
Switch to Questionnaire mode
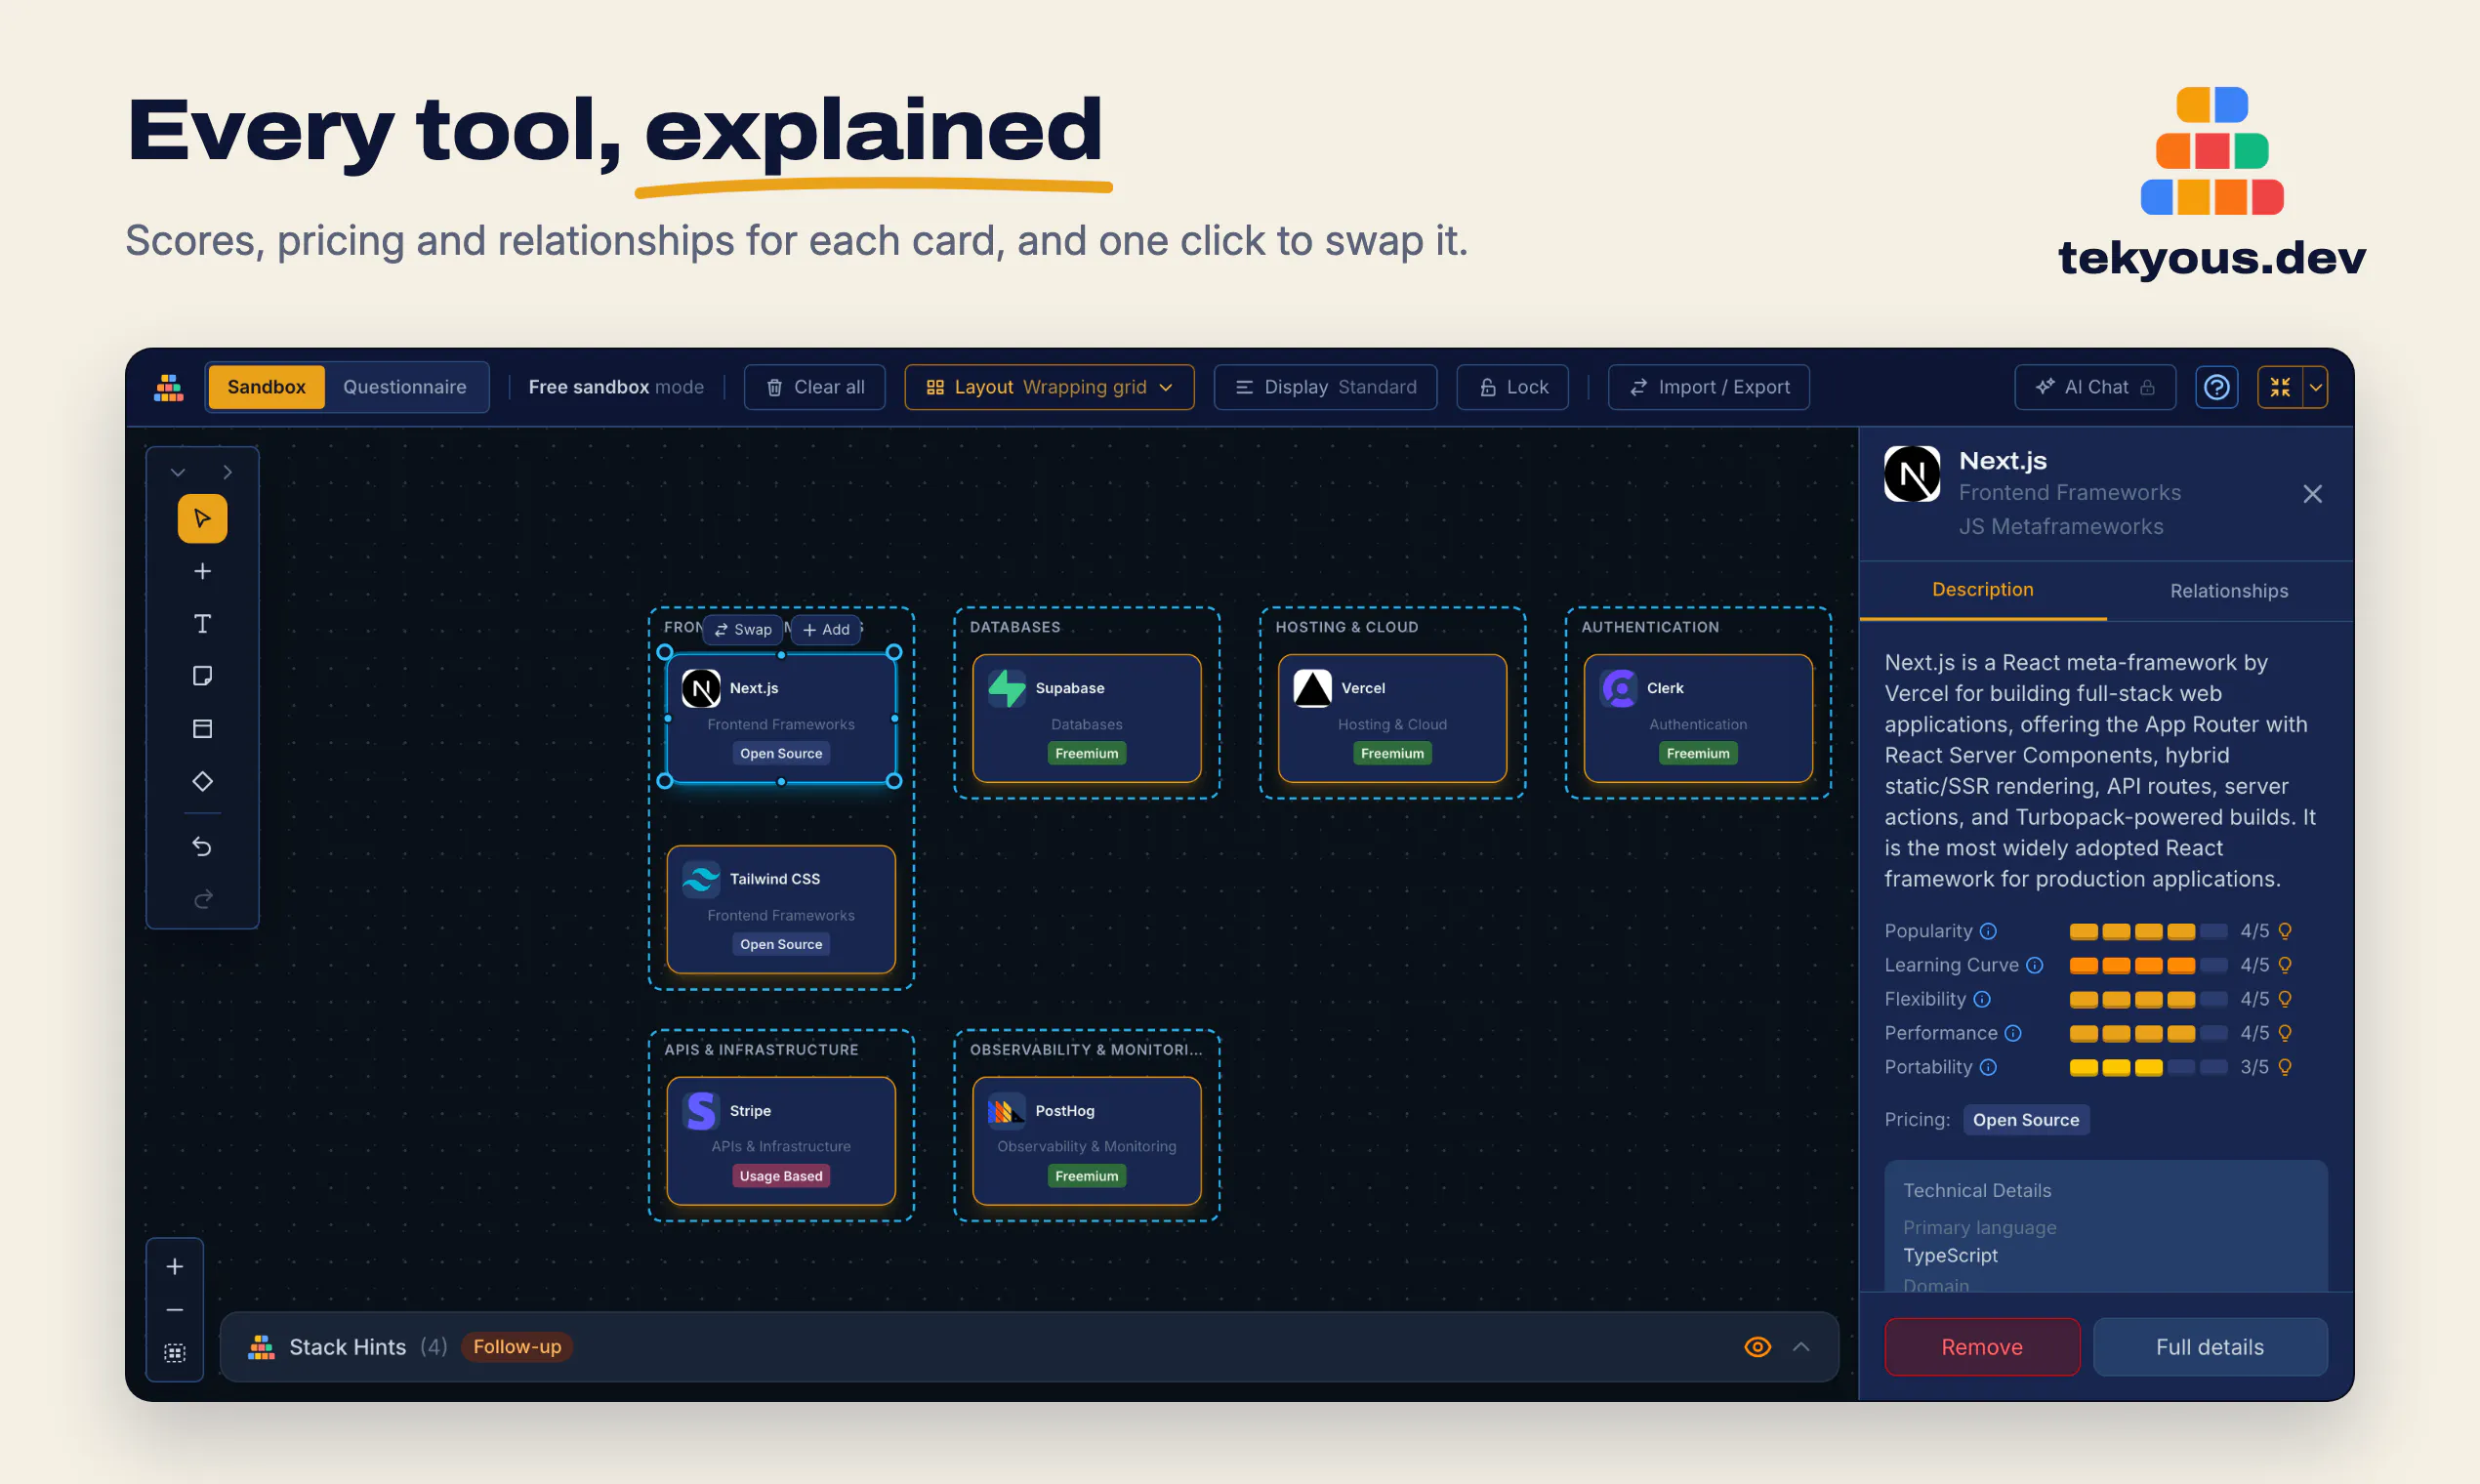pyautogui.click(x=404, y=387)
